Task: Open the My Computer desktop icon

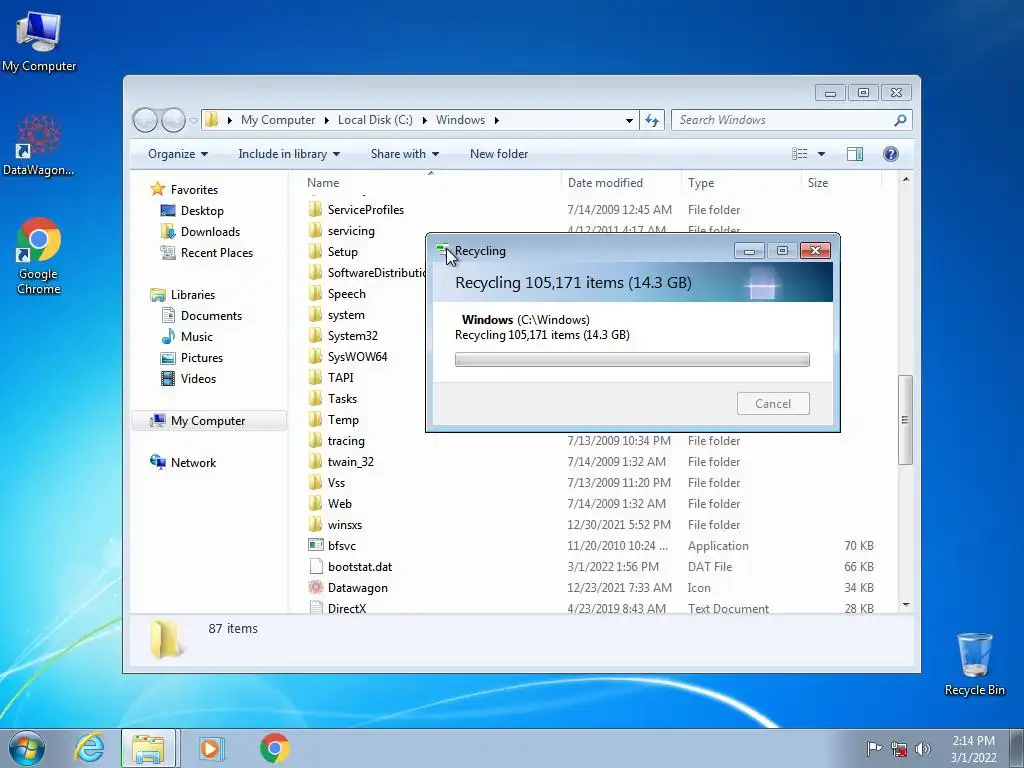Action: (x=39, y=42)
